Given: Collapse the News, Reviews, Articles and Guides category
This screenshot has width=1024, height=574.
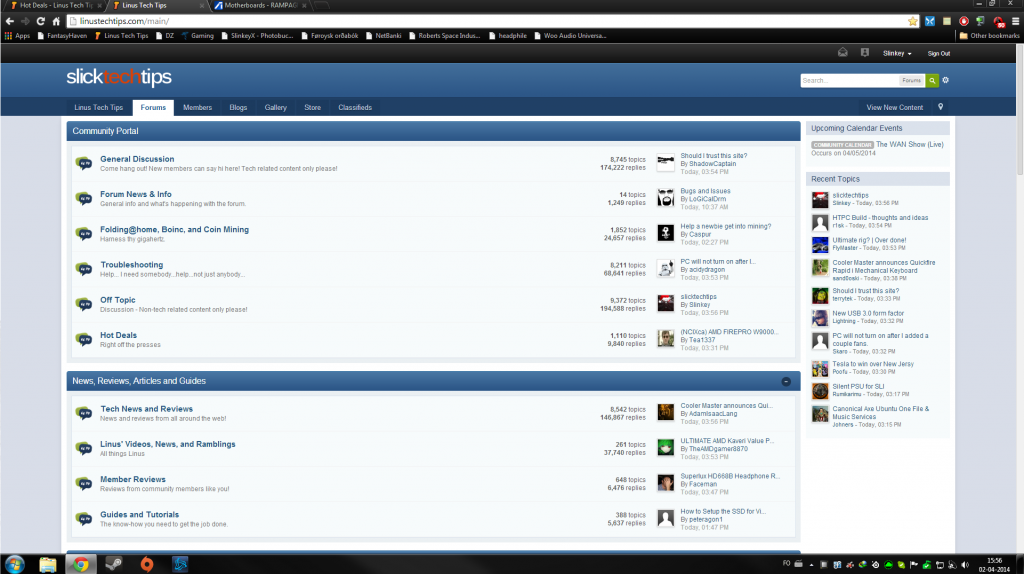Looking at the screenshot, I should 786,381.
